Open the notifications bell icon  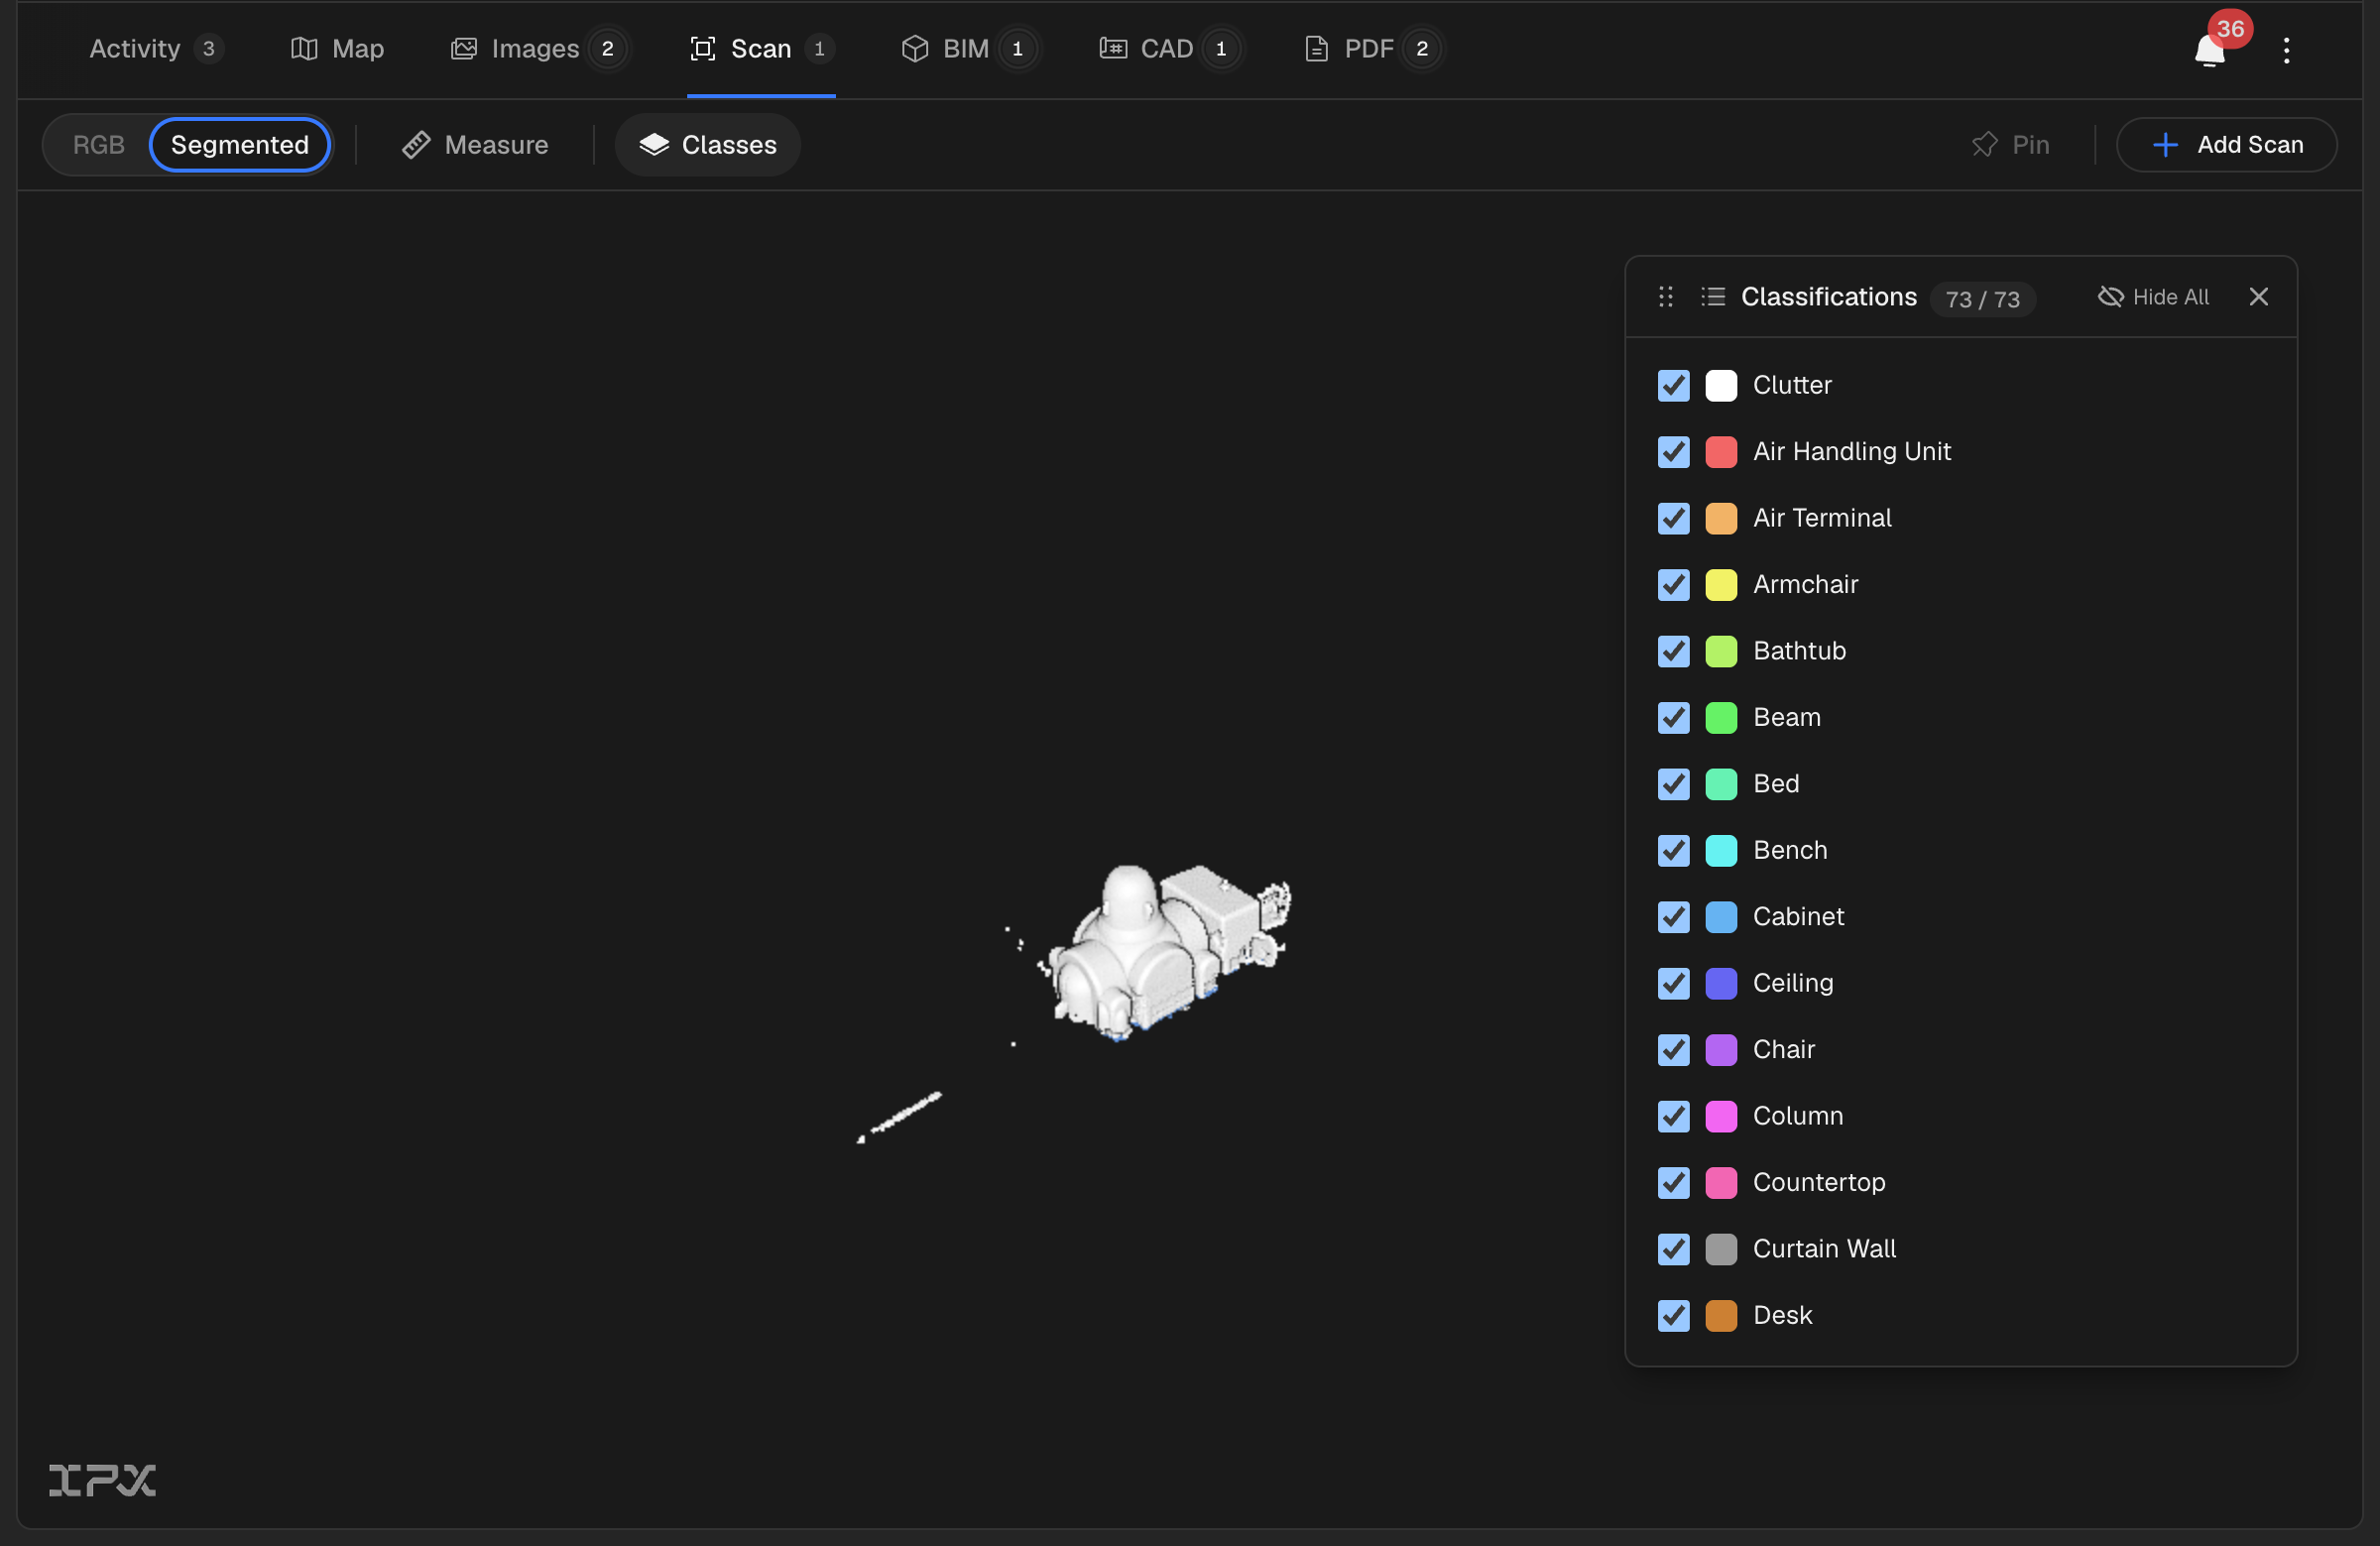(2209, 51)
